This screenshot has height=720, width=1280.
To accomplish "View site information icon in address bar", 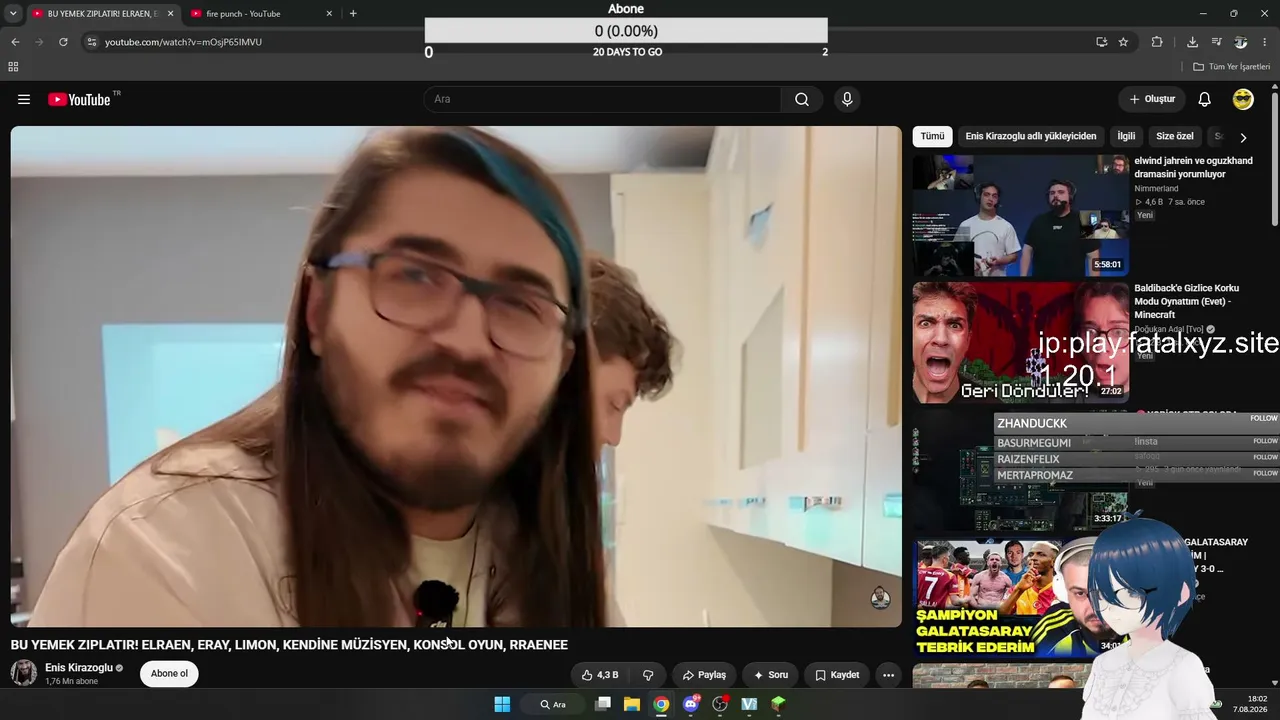I will click(x=91, y=42).
